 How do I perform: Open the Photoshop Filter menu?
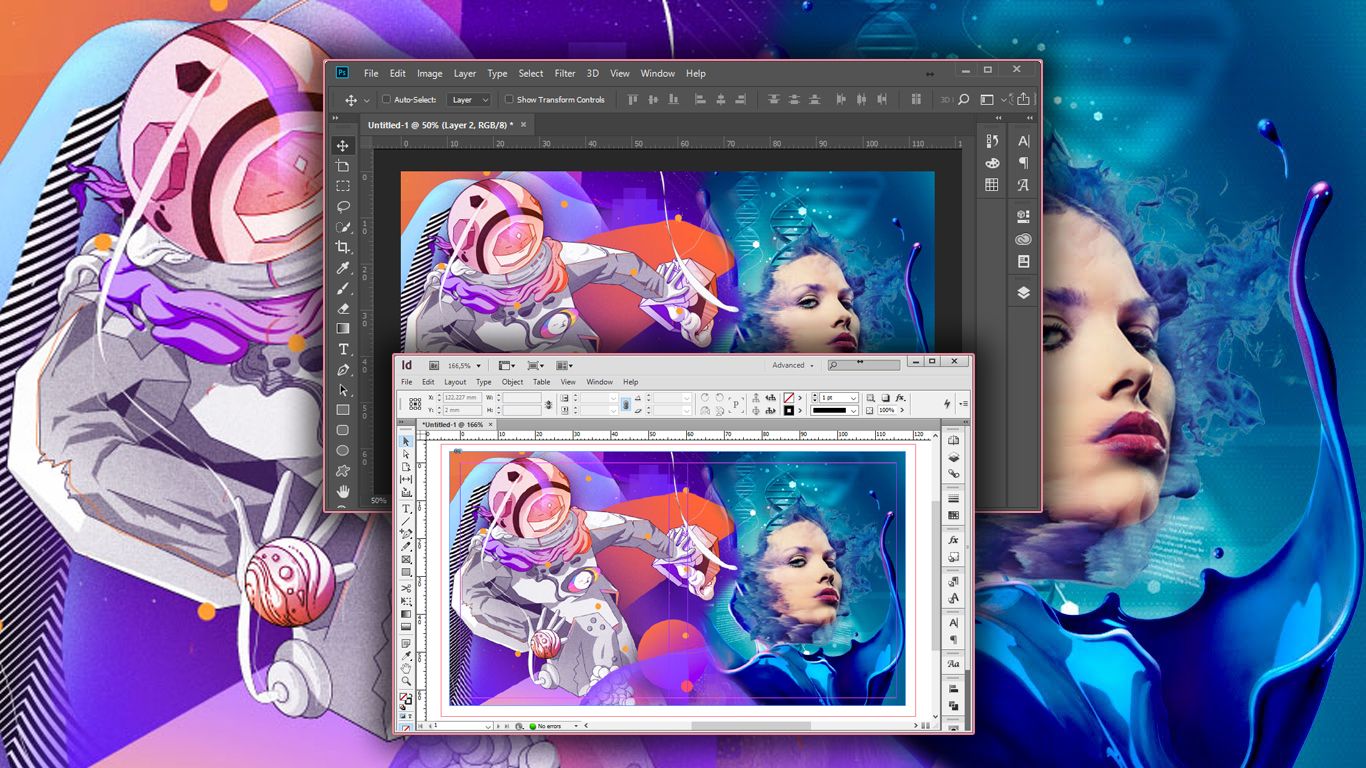[x=565, y=73]
